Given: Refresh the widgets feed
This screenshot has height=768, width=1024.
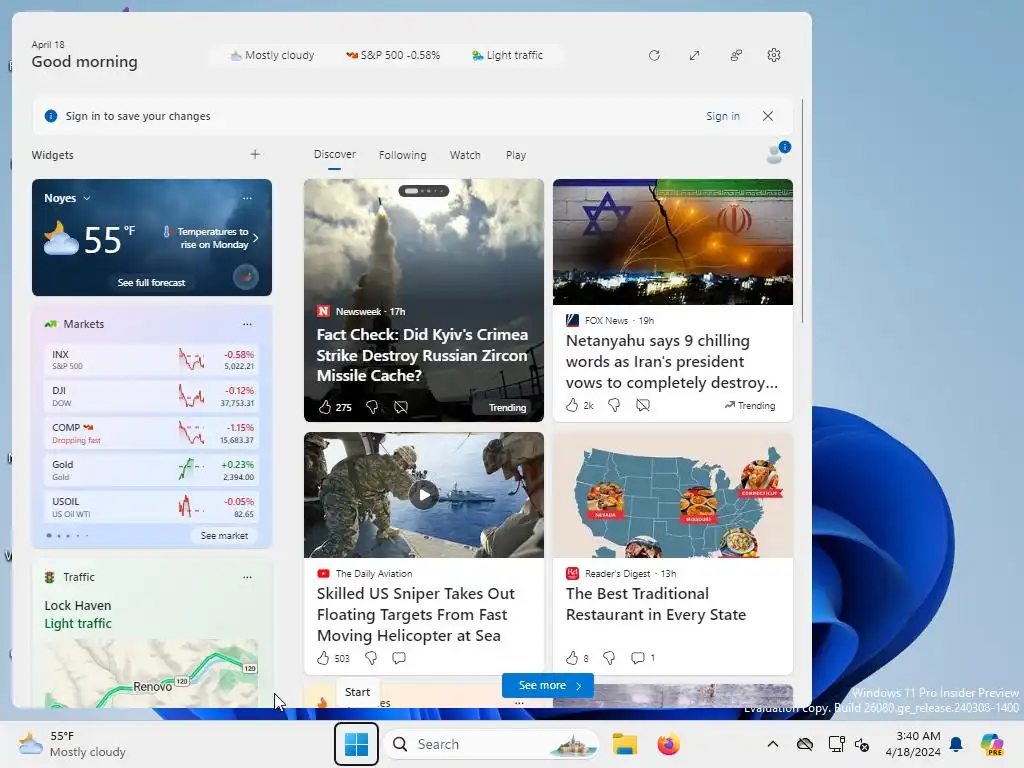Looking at the screenshot, I should [654, 56].
